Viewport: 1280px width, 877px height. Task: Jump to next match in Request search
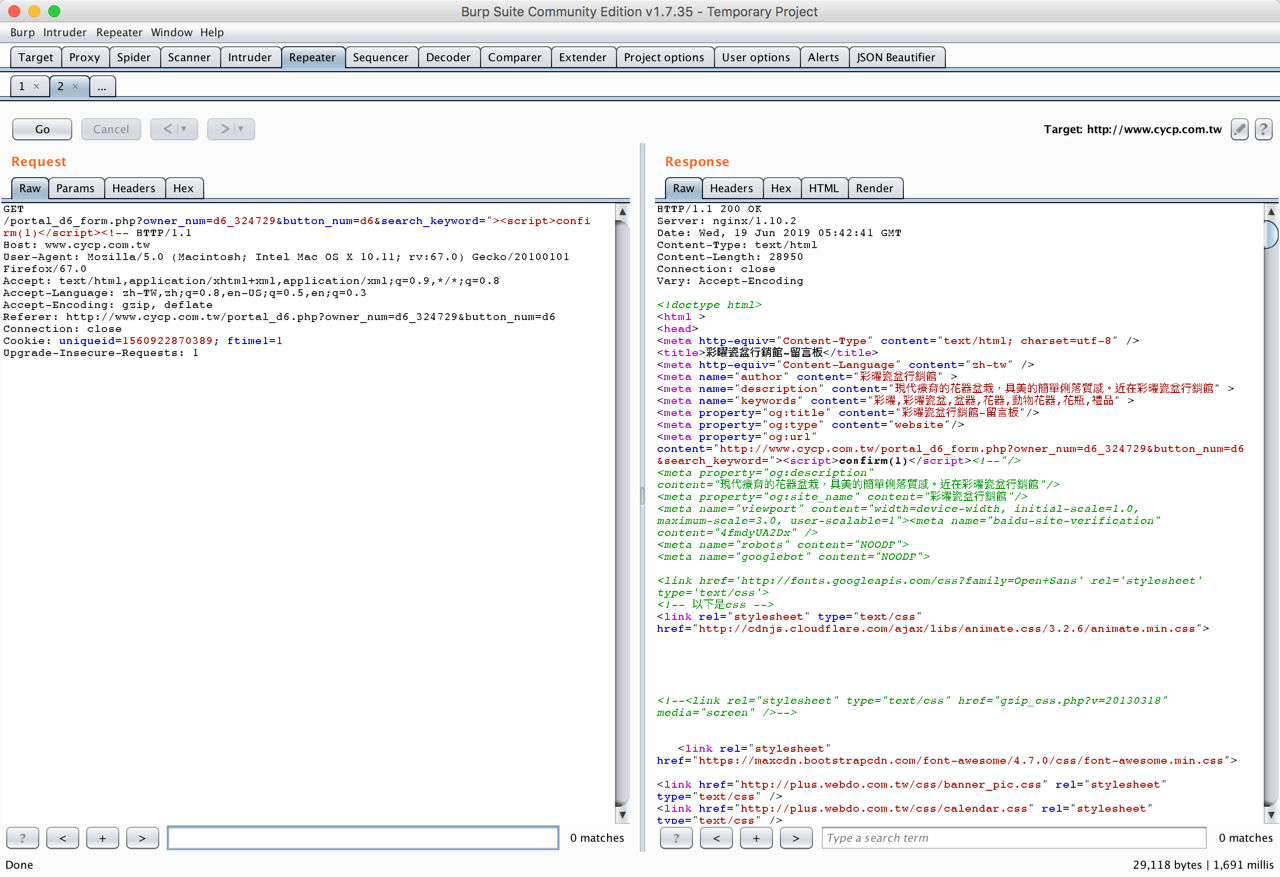click(x=143, y=838)
